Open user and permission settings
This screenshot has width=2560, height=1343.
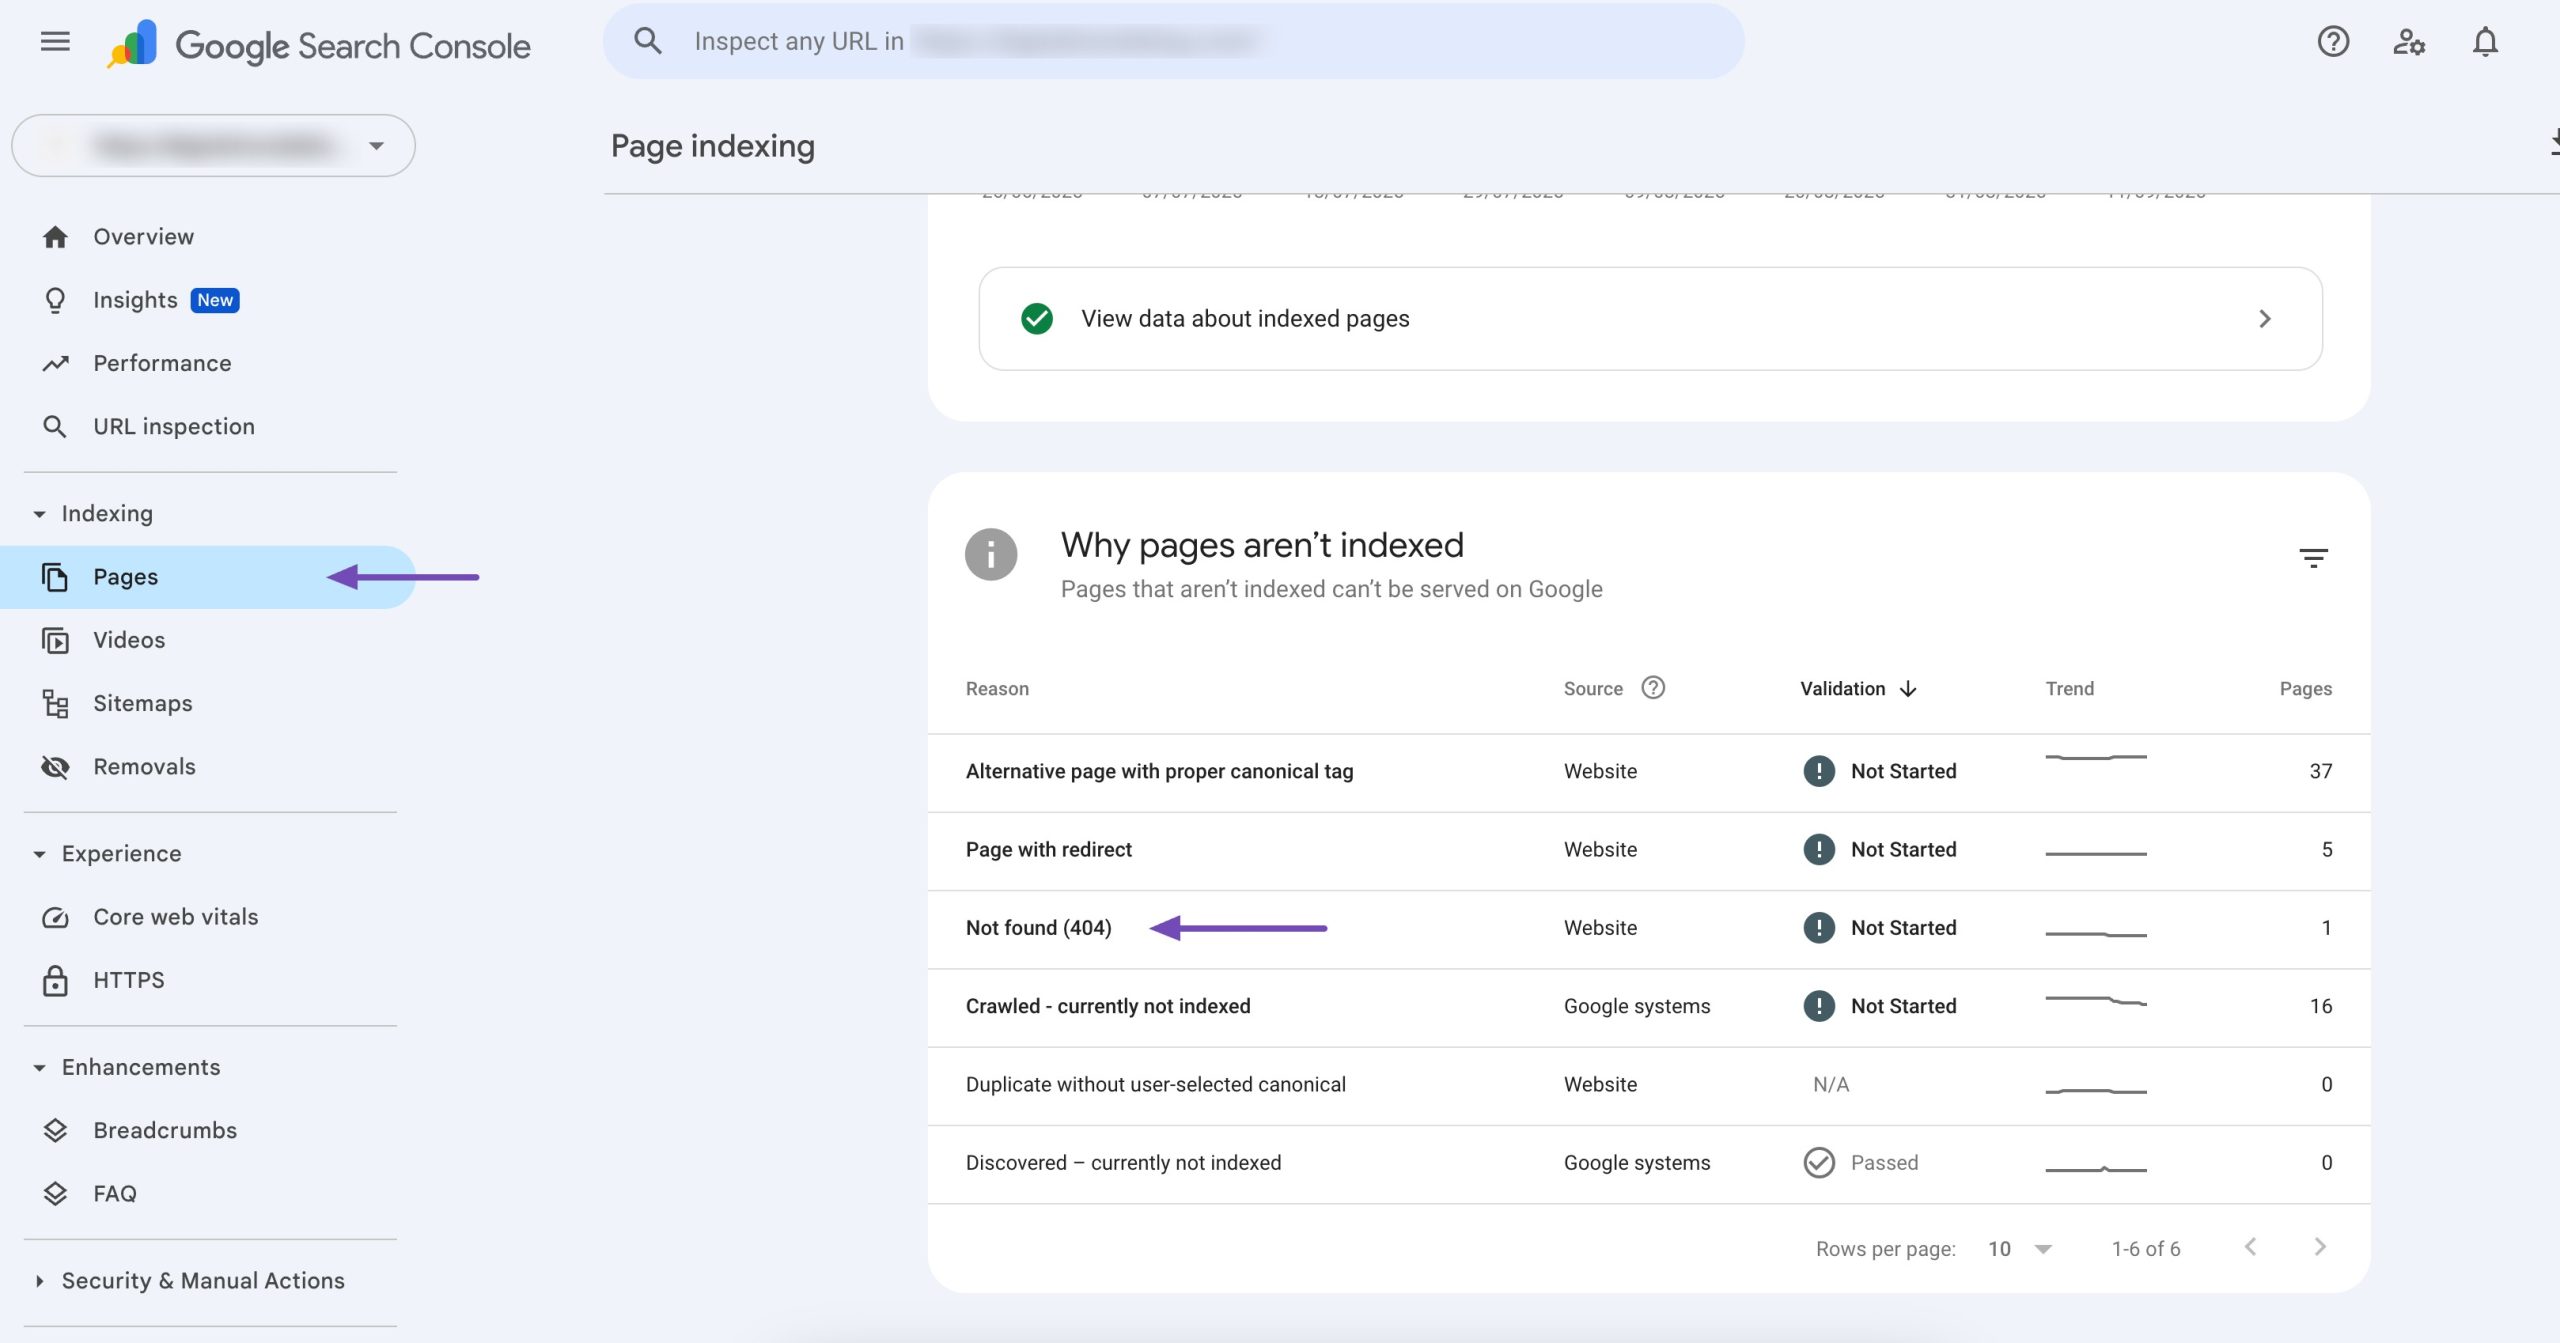click(x=2409, y=41)
